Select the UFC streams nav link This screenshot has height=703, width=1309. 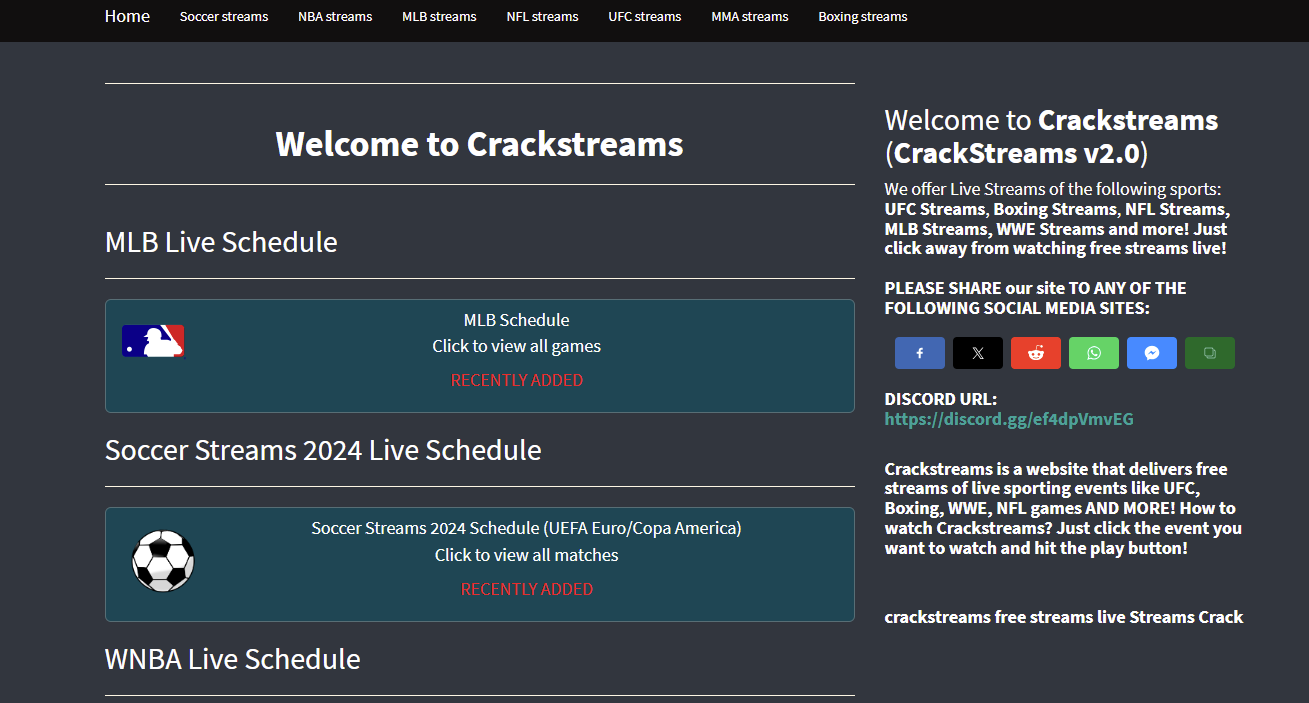pos(645,16)
